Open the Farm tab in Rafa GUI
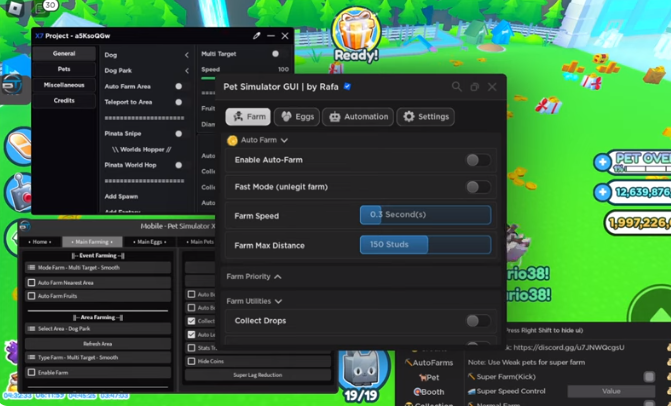The height and width of the screenshot is (406, 671). tap(248, 117)
